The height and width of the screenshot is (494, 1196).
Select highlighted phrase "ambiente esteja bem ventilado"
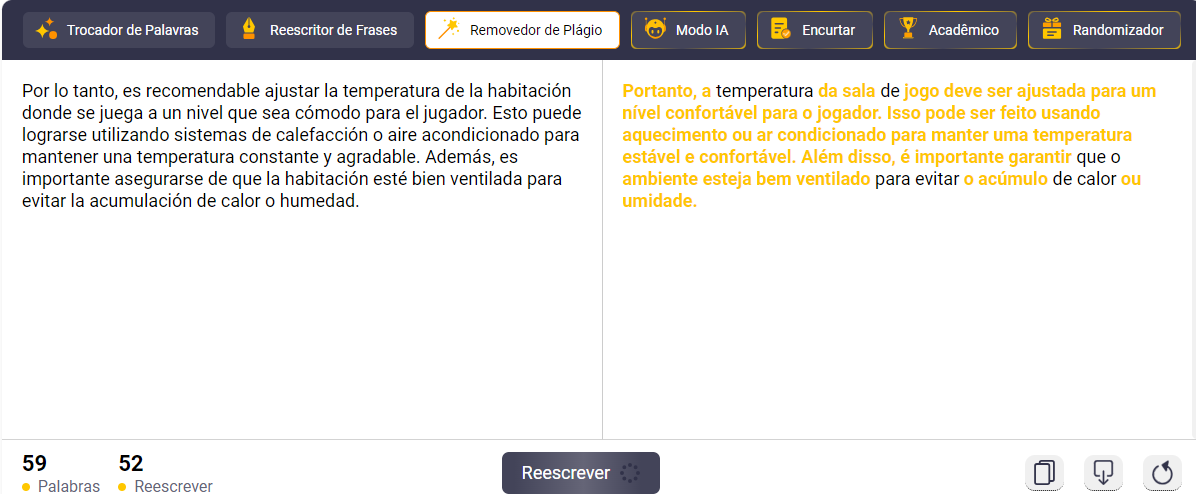pyautogui.click(x=745, y=179)
